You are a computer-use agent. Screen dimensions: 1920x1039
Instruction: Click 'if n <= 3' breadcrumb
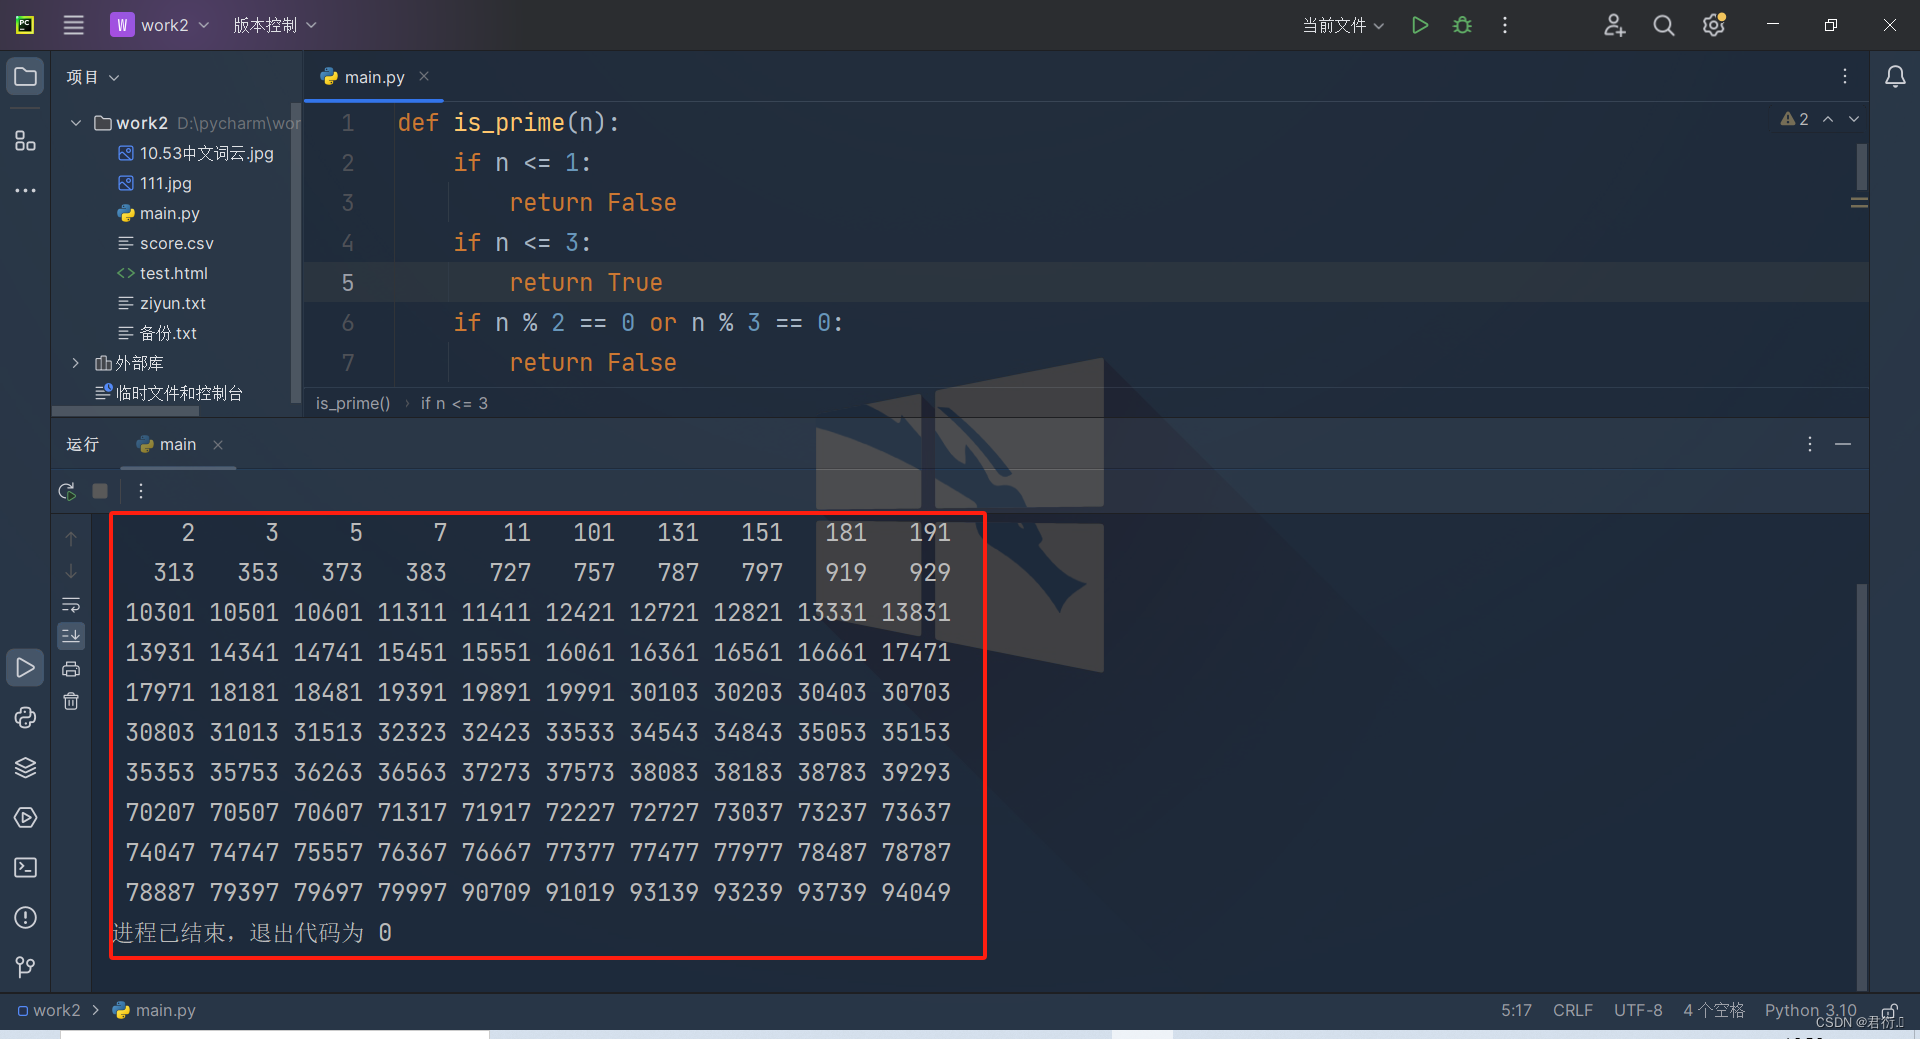tap(454, 403)
